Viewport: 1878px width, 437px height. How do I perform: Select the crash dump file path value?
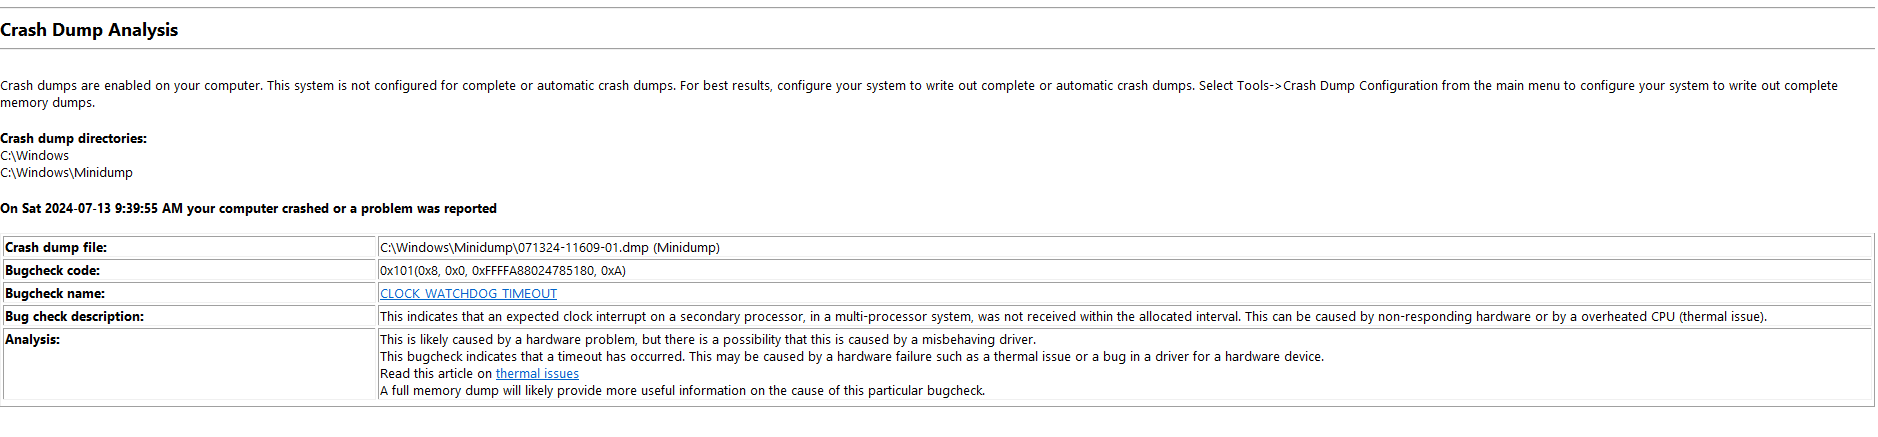pos(550,248)
